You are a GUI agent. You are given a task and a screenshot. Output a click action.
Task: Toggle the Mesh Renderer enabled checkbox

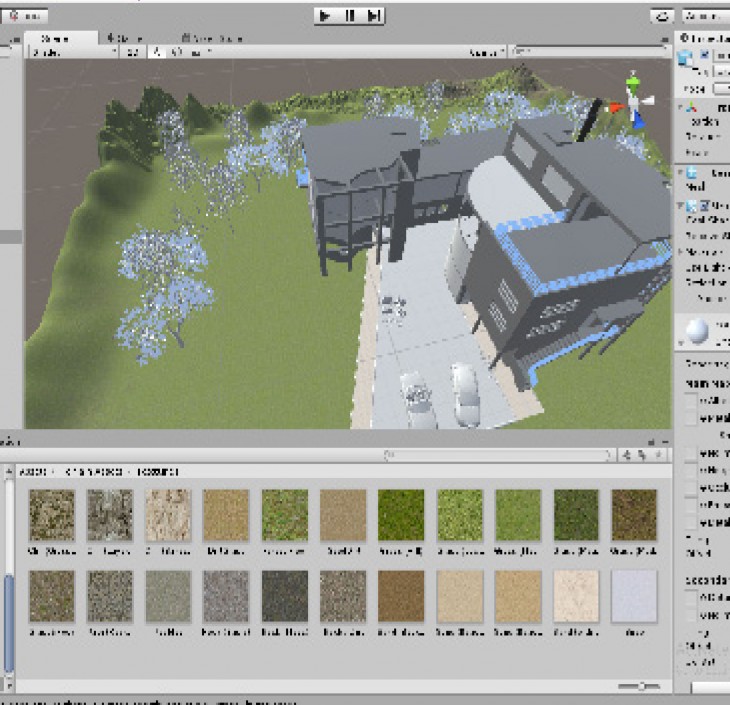coord(705,205)
